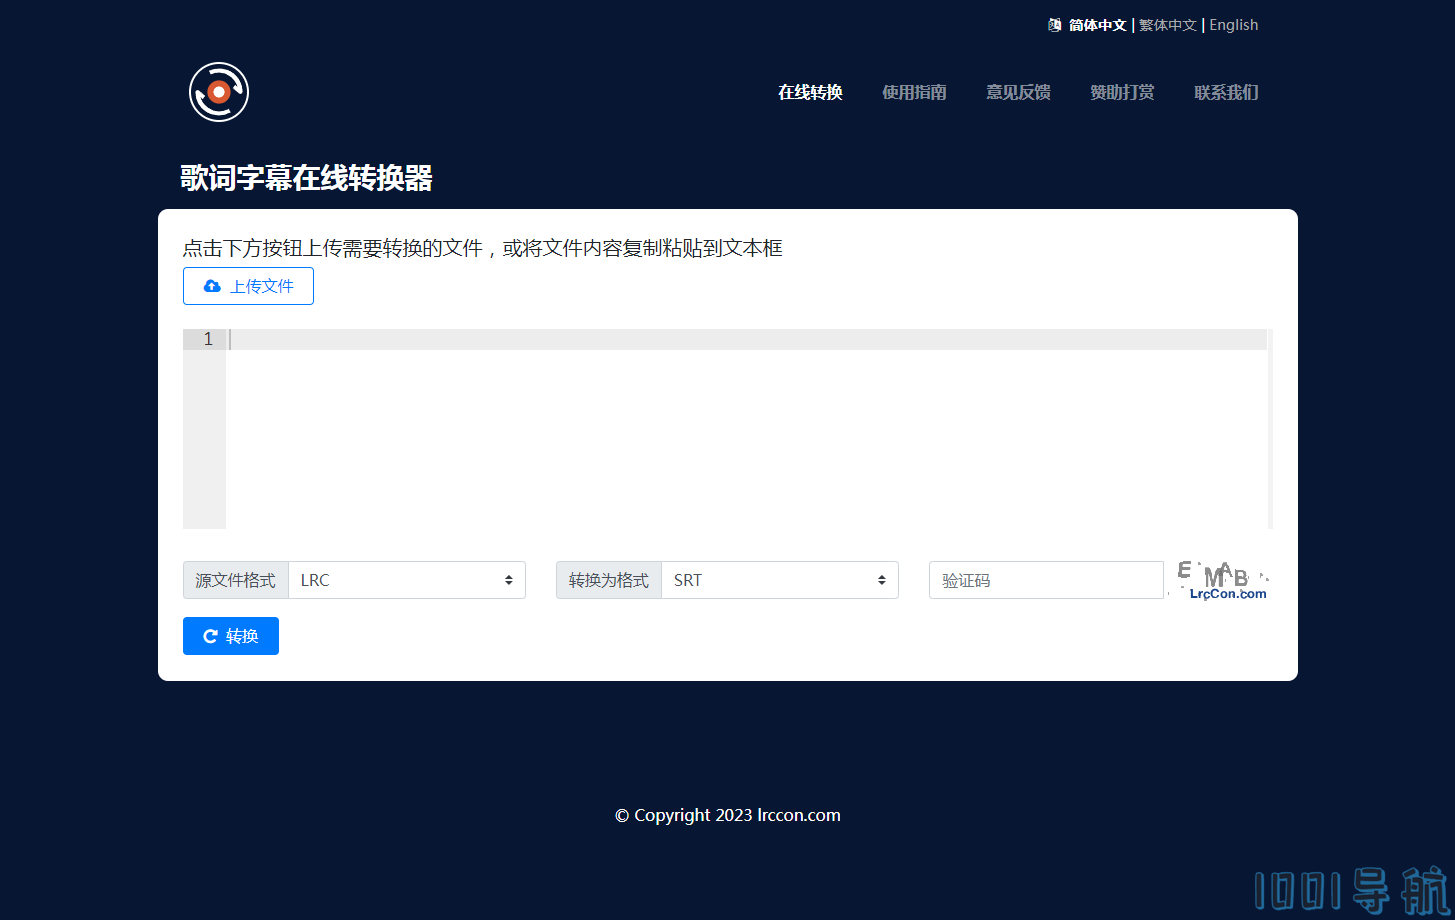The height and width of the screenshot is (920, 1455).
Task: Open the 使用指南 navigation page
Action: coord(914,92)
